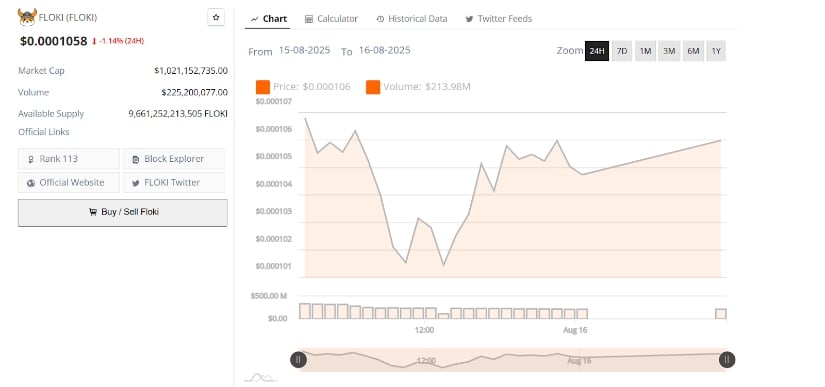Click the $0.000101 y-axis label
Screen dimensions: 825x387
pyautogui.click(x=274, y=266)
